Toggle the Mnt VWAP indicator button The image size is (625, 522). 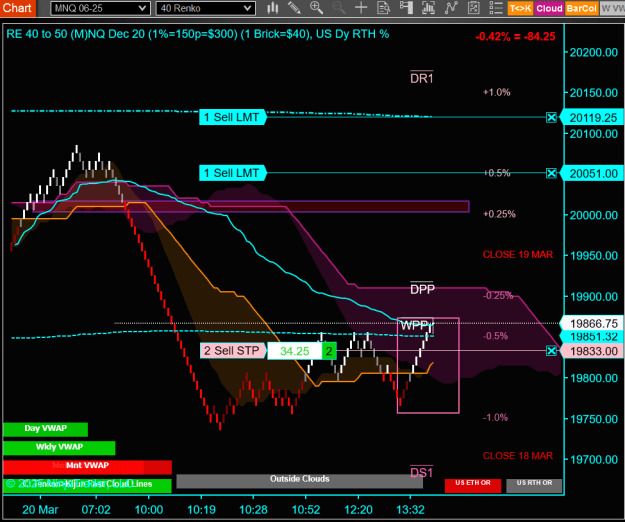tap(87, 466)
